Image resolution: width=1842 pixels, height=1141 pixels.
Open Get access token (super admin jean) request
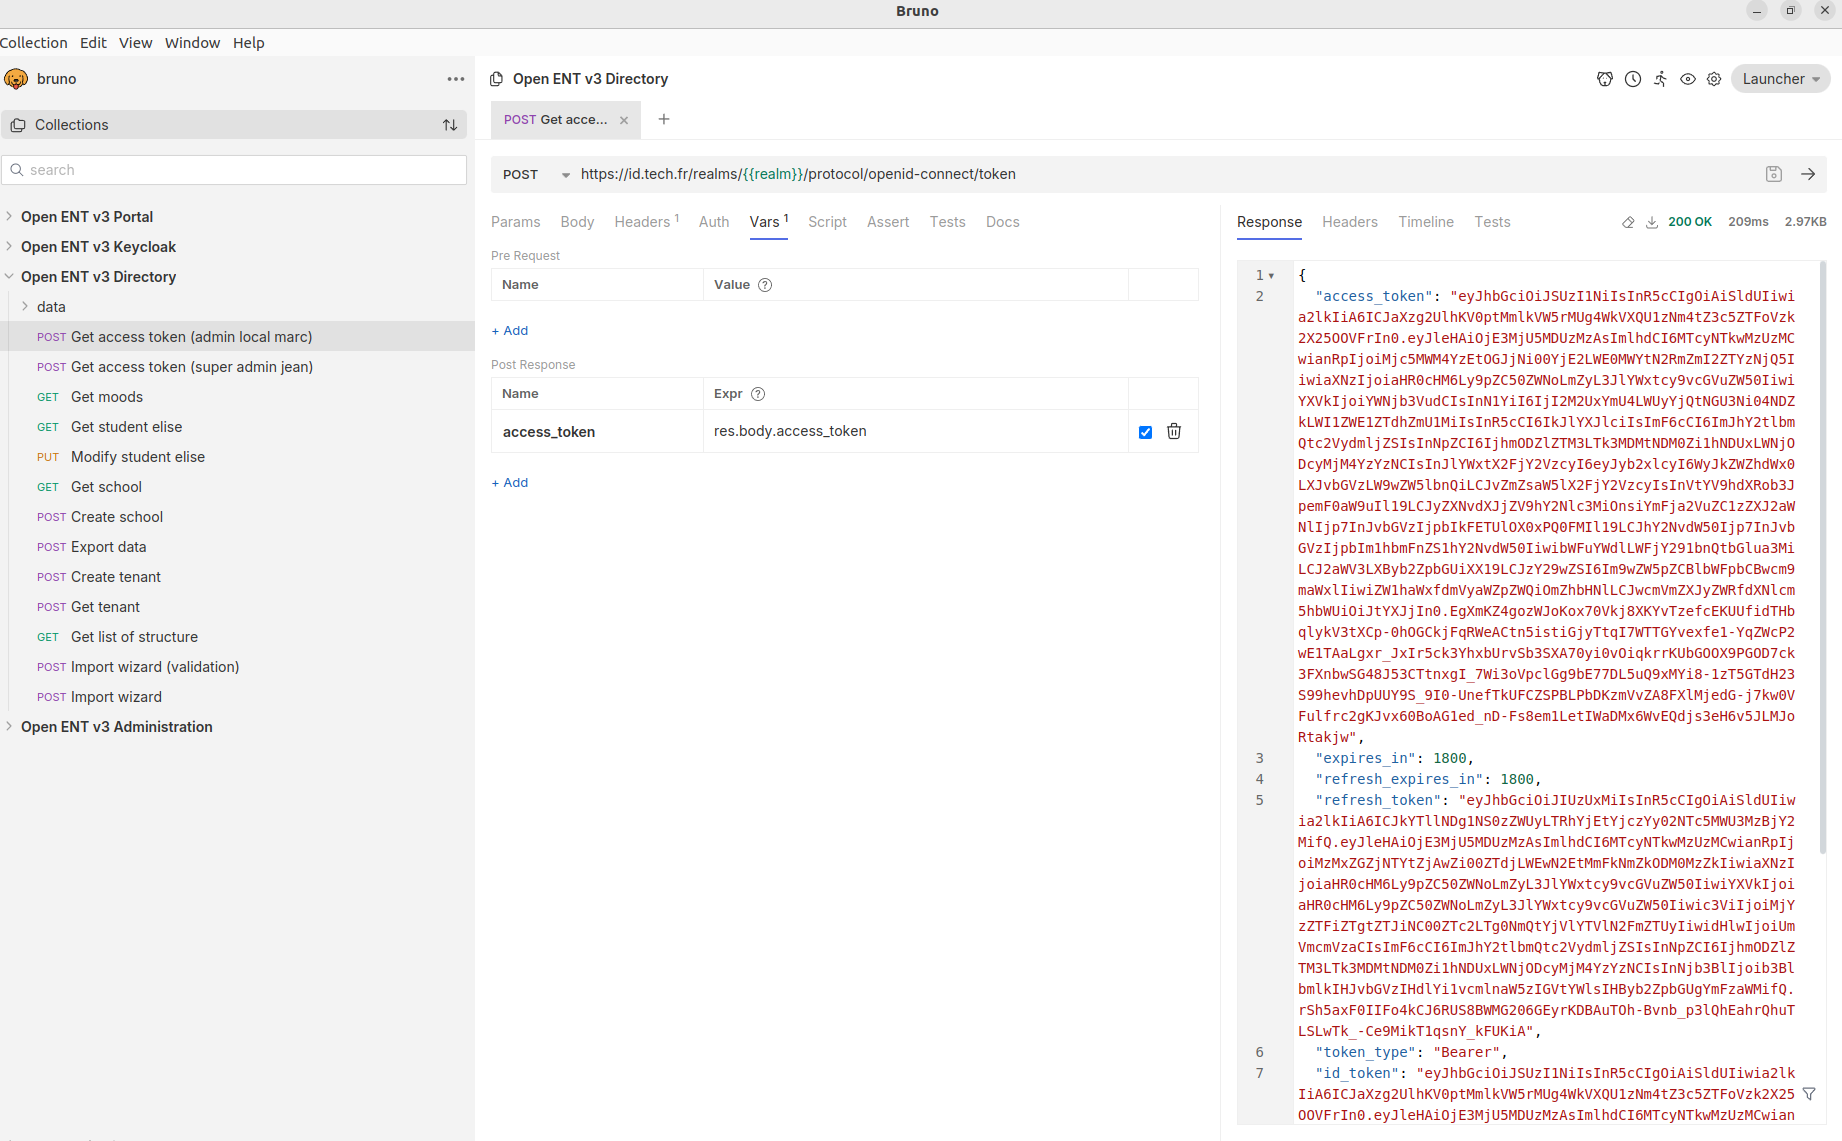pos(192,367)
